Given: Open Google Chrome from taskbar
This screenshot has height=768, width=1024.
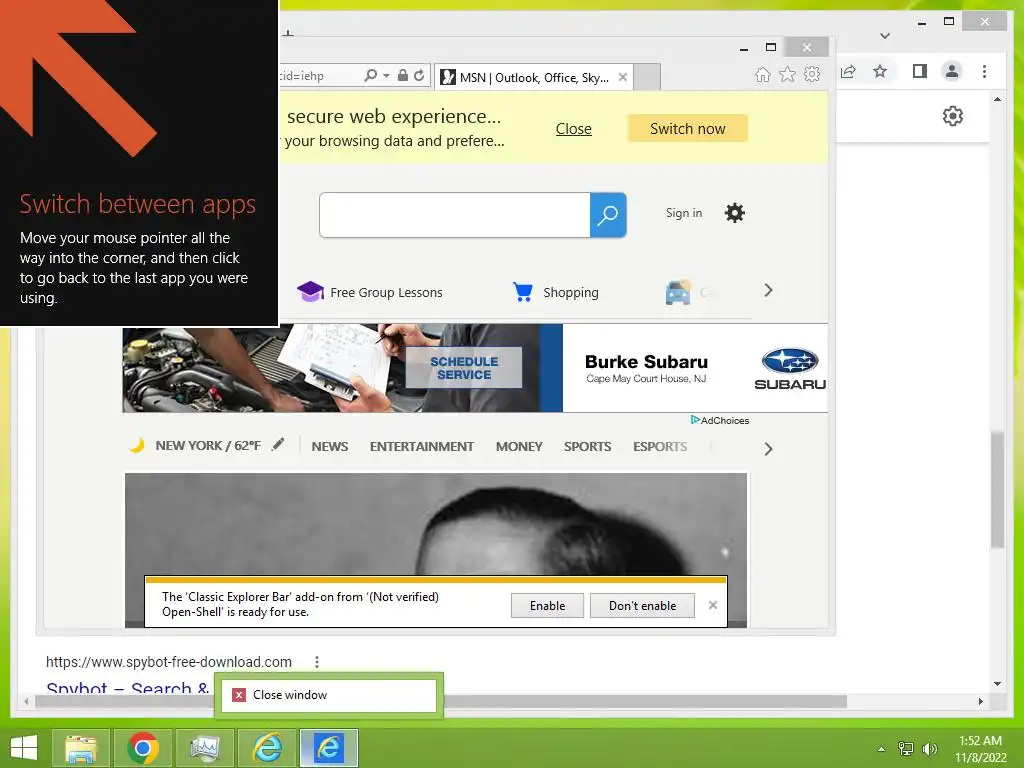Looking at the screenshot, I should pyautogui.click(x=143, y=748).
